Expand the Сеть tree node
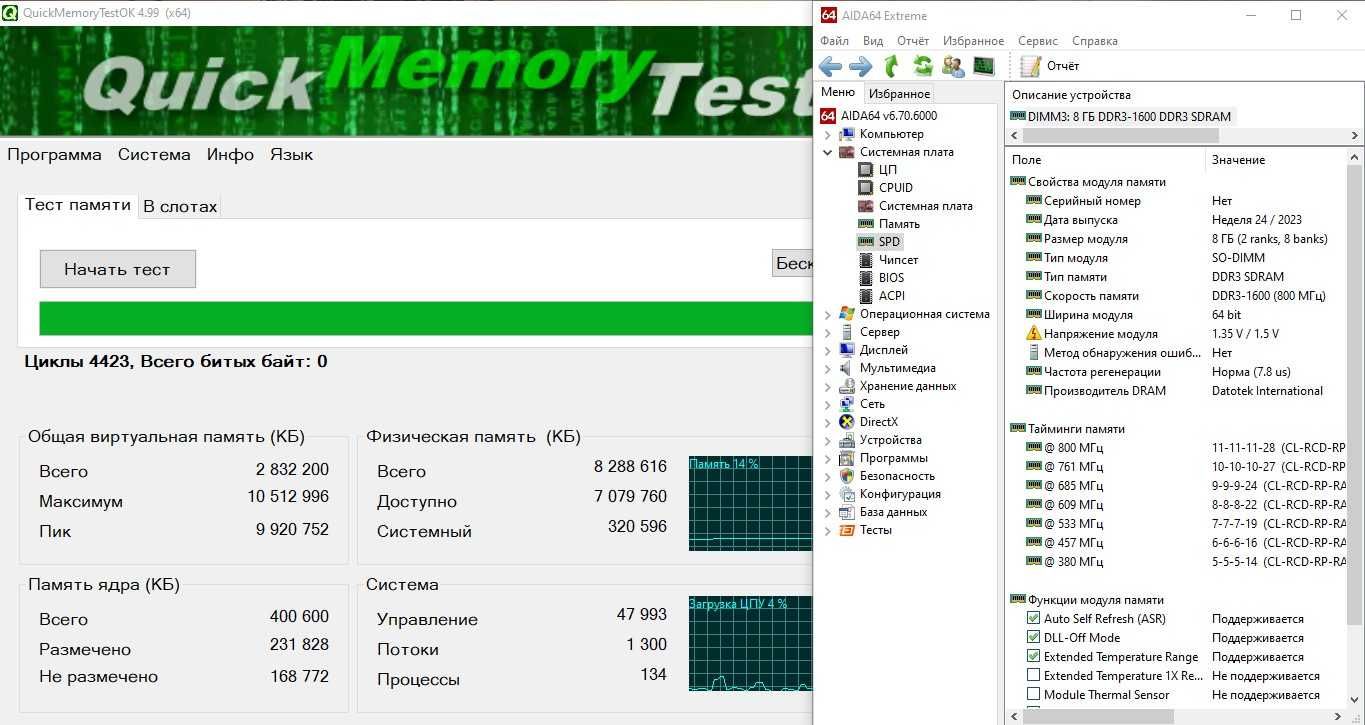This screenshot has width=1365, height=725. click(827, 404)
